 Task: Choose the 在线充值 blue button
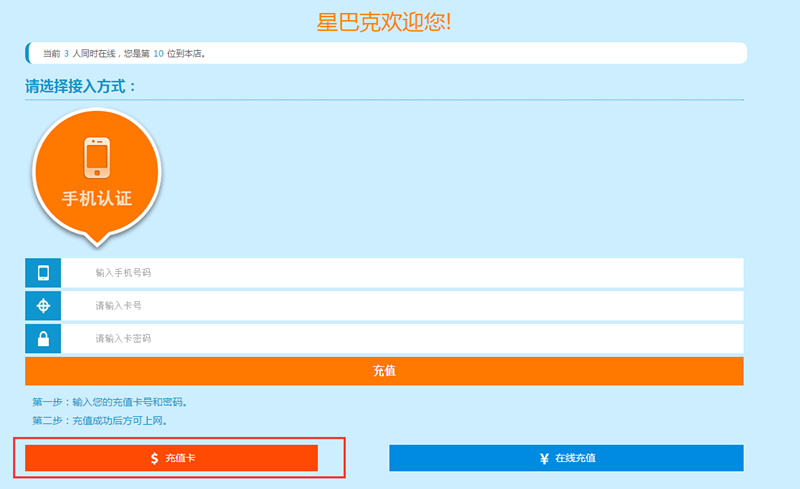[566, 458]
